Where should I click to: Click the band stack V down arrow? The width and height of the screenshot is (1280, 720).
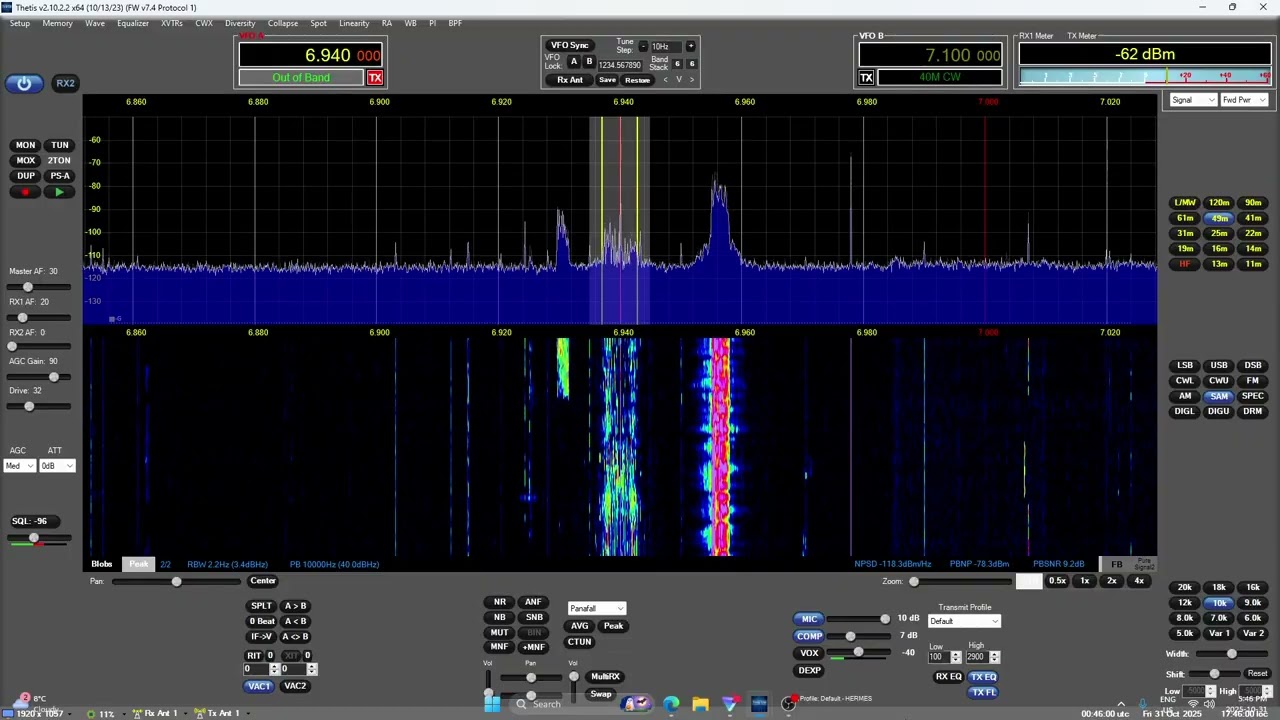pos(678,80)
